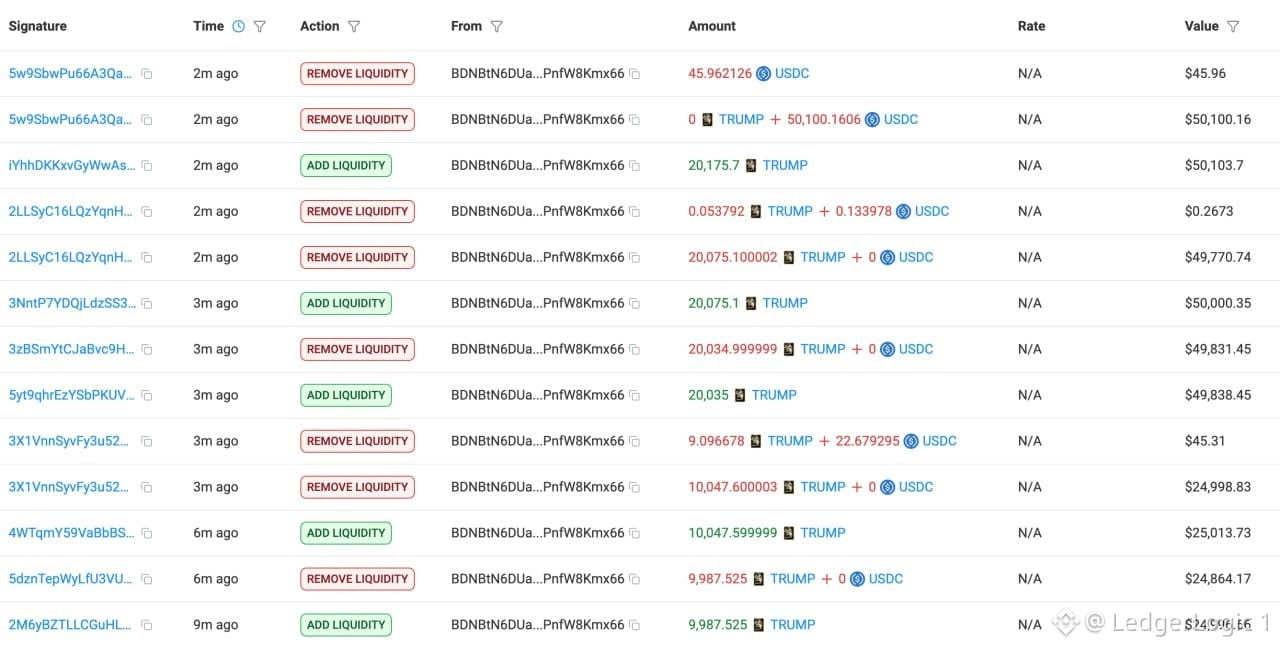Image resolution: width=1280 pixels, height=647 pixels.
Task: Click the From address in the $50,000.35 row
Action: (538, 304)
